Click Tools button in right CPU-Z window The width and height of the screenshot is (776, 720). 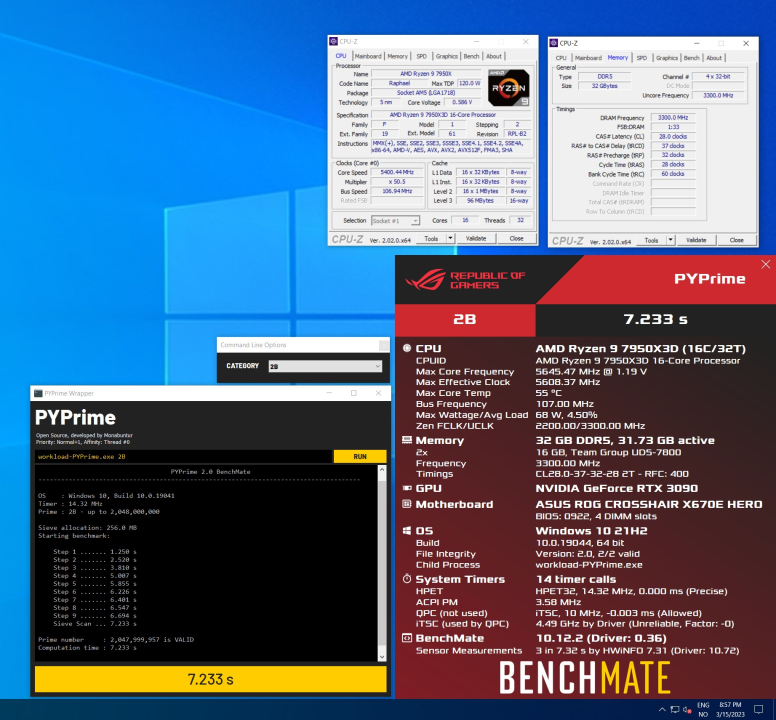pos(651,240)
